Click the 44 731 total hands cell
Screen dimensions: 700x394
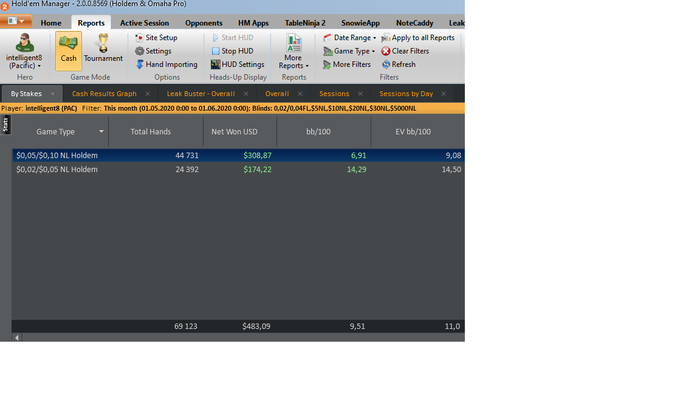pos(187,155)
